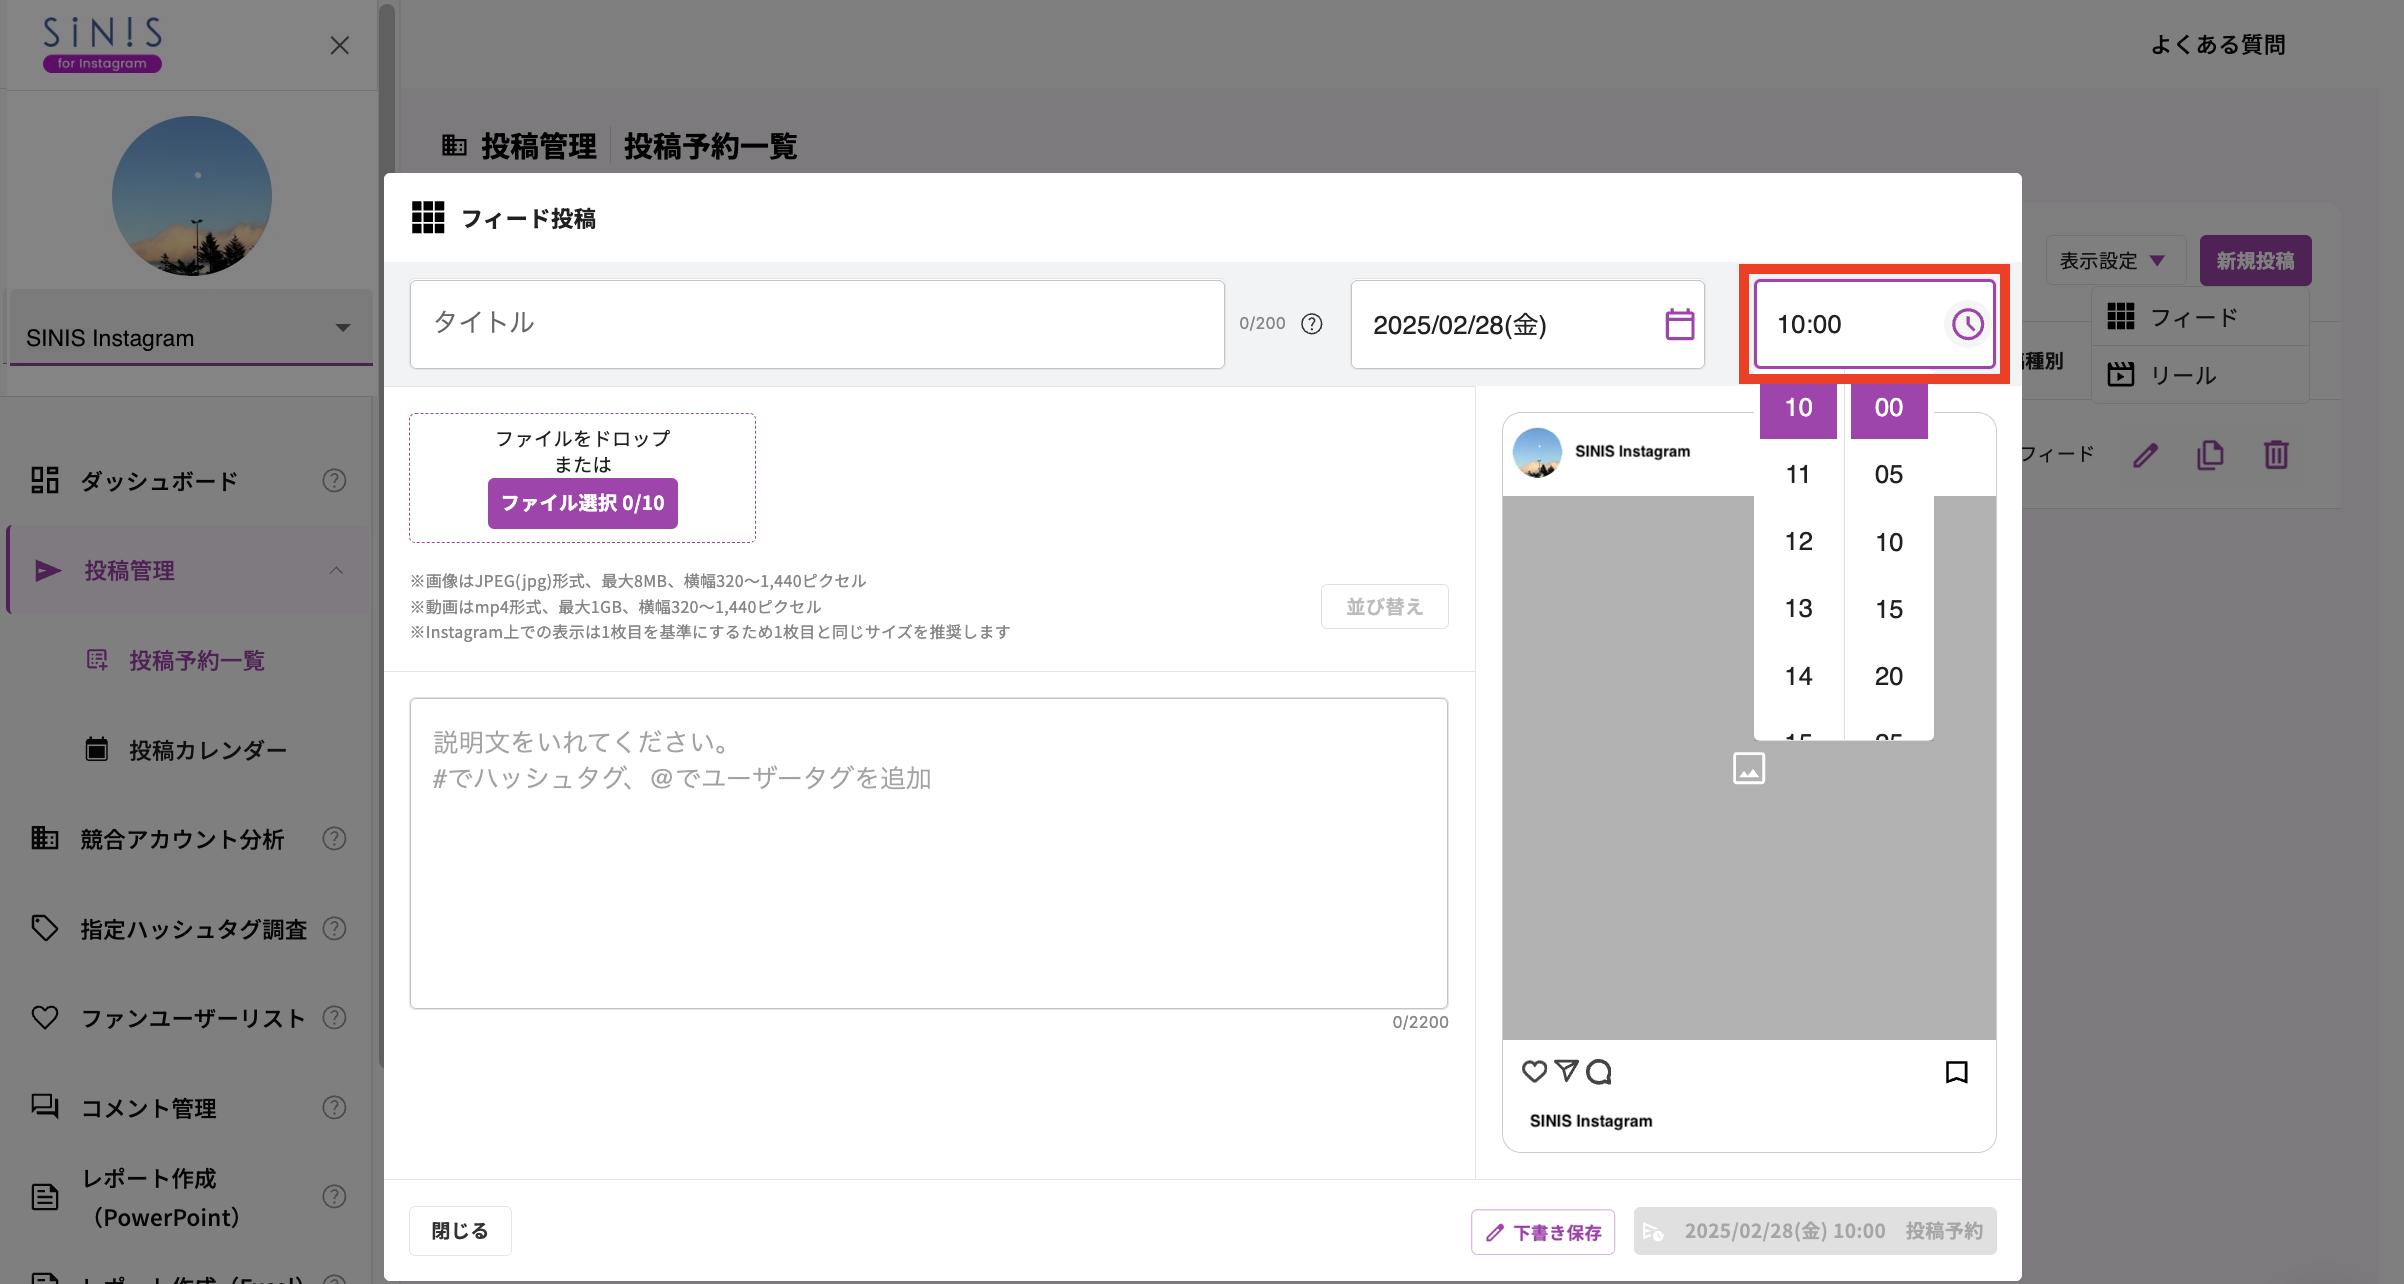Select リール as the post type

(2189, 374)
